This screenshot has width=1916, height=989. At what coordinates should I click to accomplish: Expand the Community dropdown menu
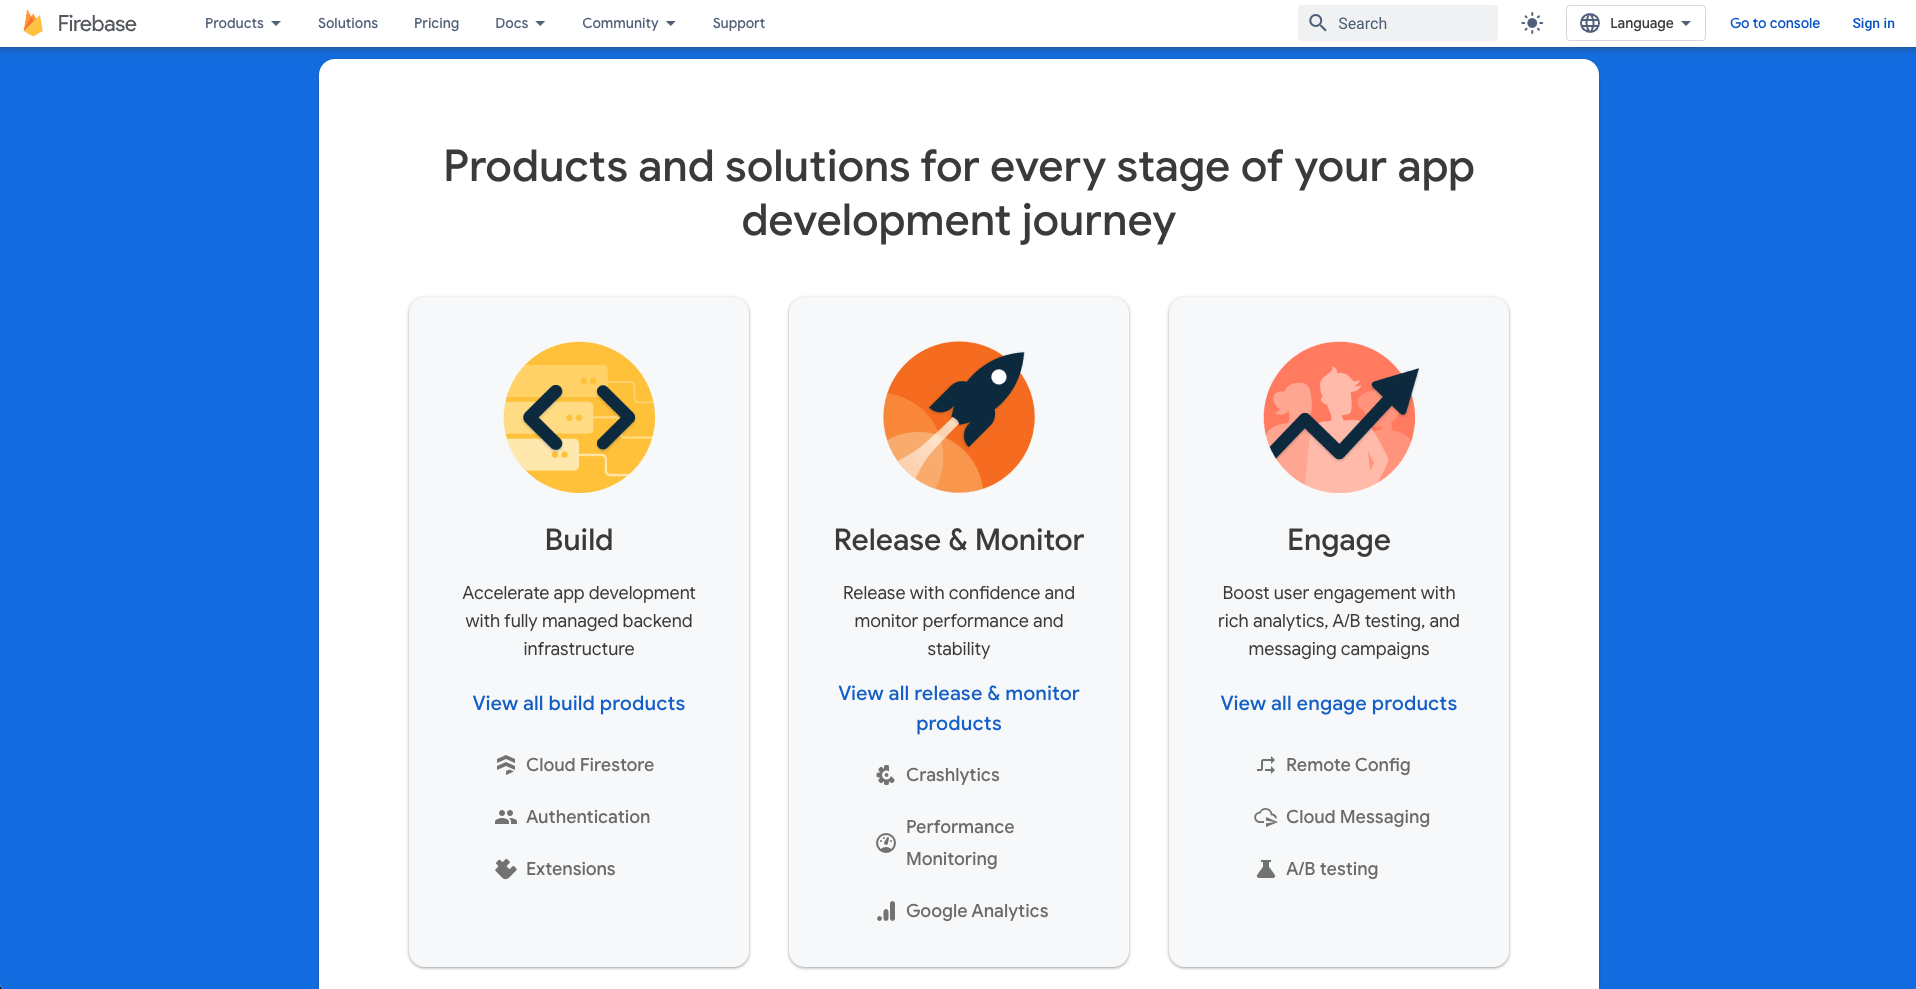[x=629, y=23]
